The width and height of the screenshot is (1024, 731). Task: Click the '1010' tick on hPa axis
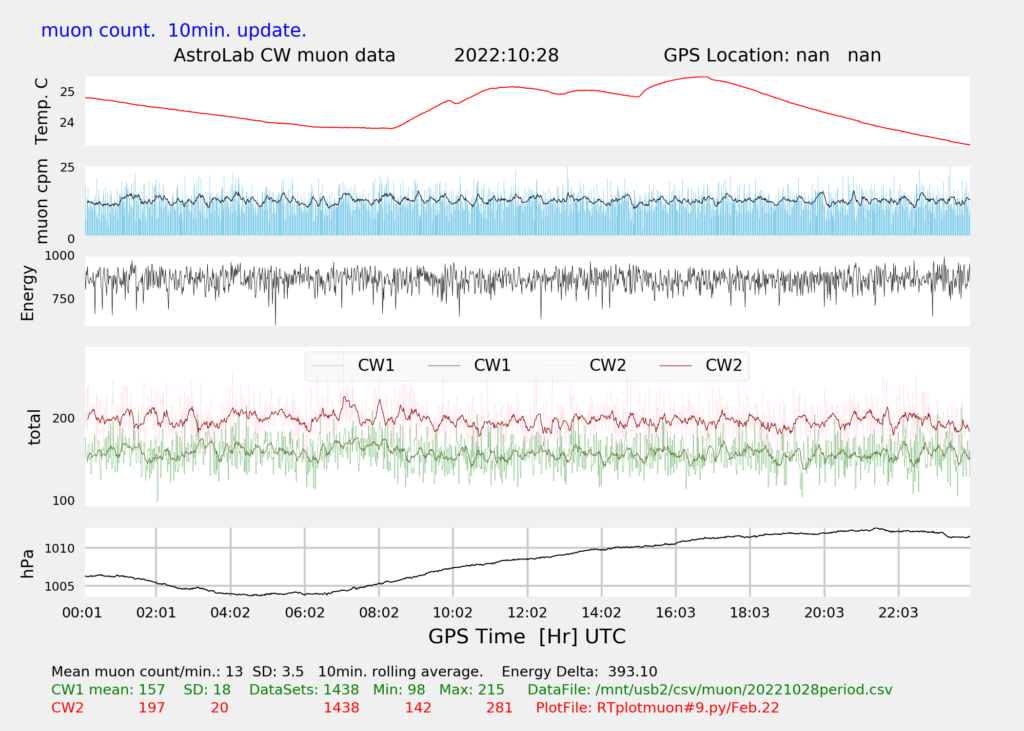(x=59, y=549)
